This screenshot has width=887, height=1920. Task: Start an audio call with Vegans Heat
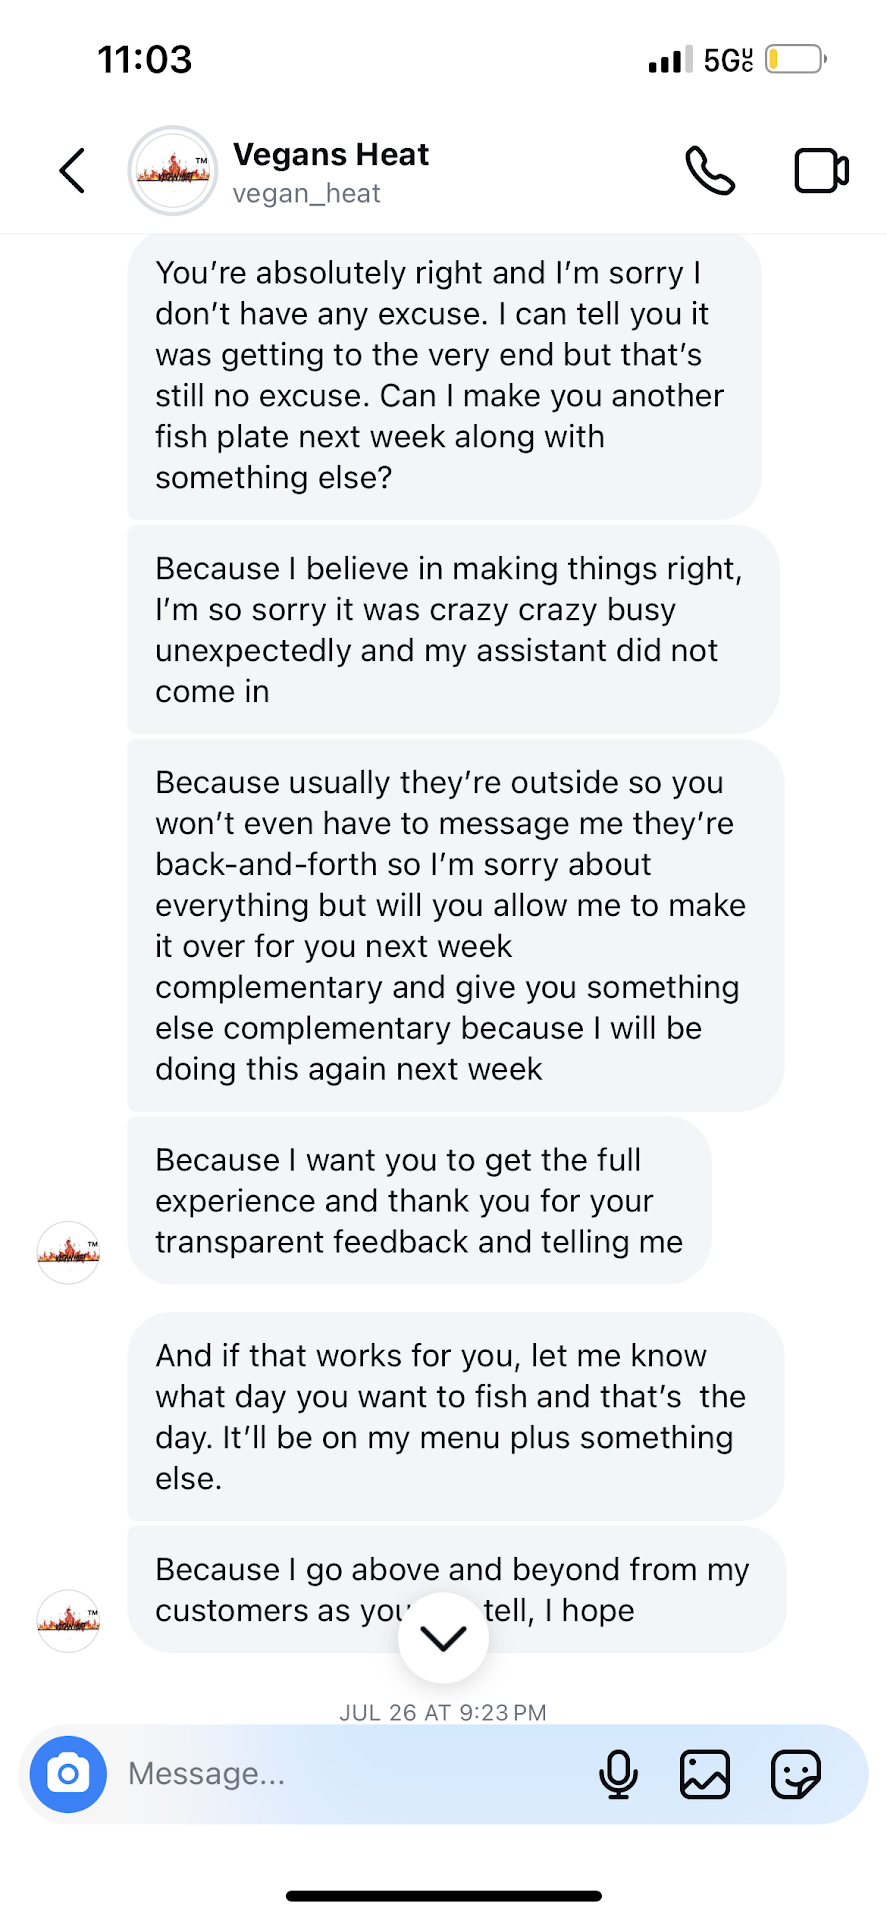709,171
